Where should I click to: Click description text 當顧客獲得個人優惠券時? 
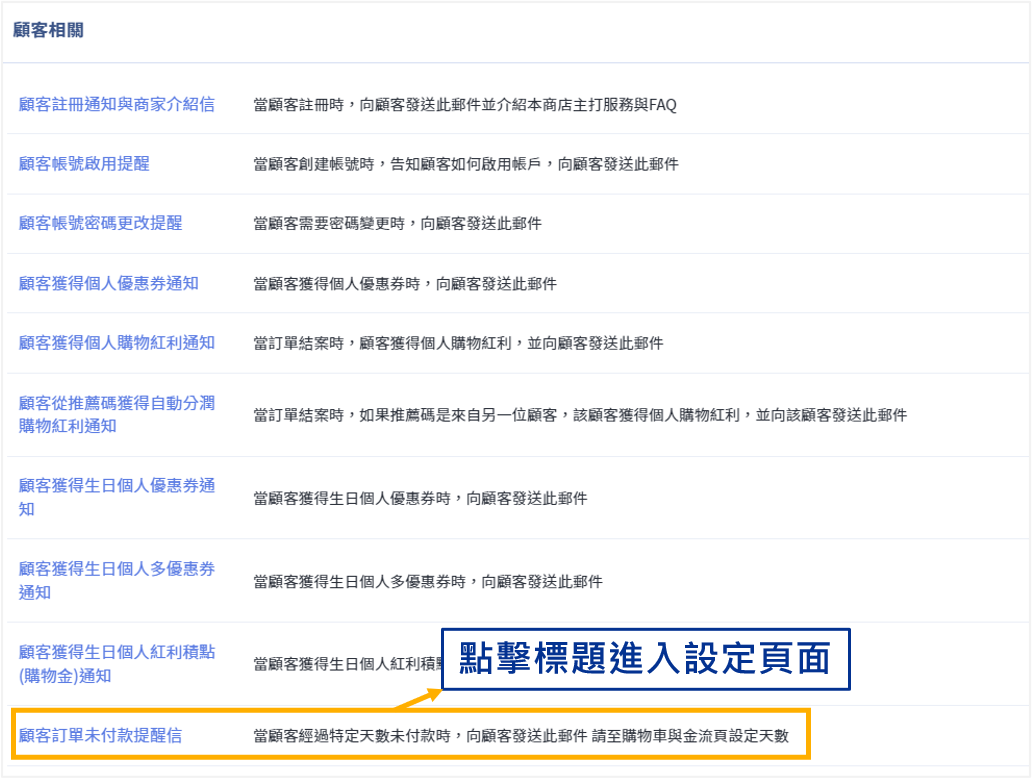[405, 284]
